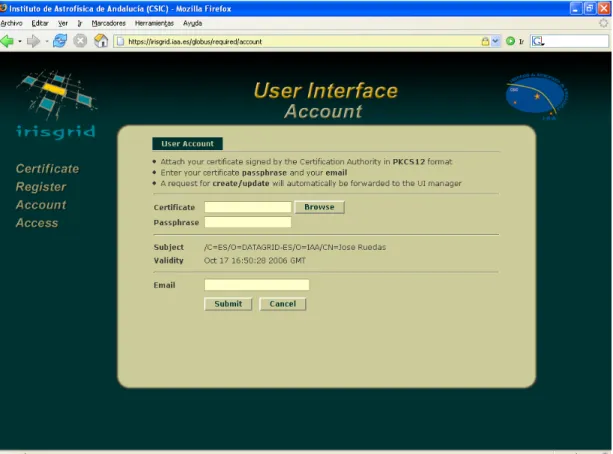This screenshot has height=454, width=613.
Task: Click the green Go button icon
Action: [x=510, y=41]
